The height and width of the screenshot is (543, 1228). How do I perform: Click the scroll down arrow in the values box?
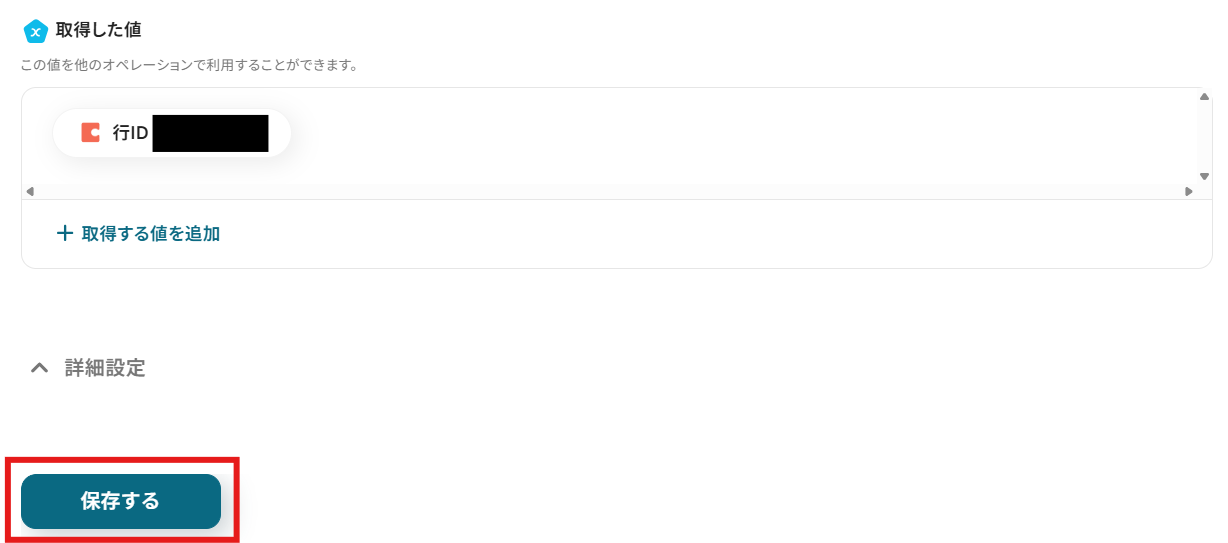tap(1204, 176)
